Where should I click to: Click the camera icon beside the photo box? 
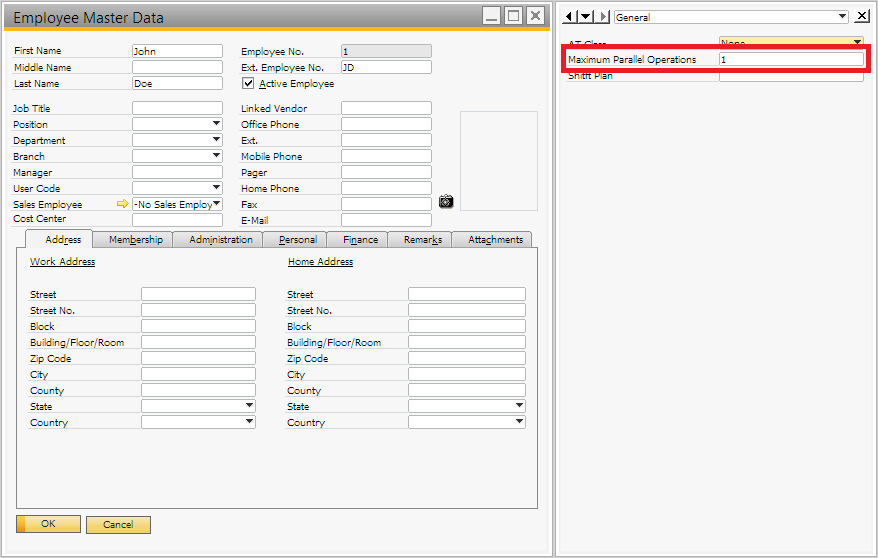click(x=446, y=201)
